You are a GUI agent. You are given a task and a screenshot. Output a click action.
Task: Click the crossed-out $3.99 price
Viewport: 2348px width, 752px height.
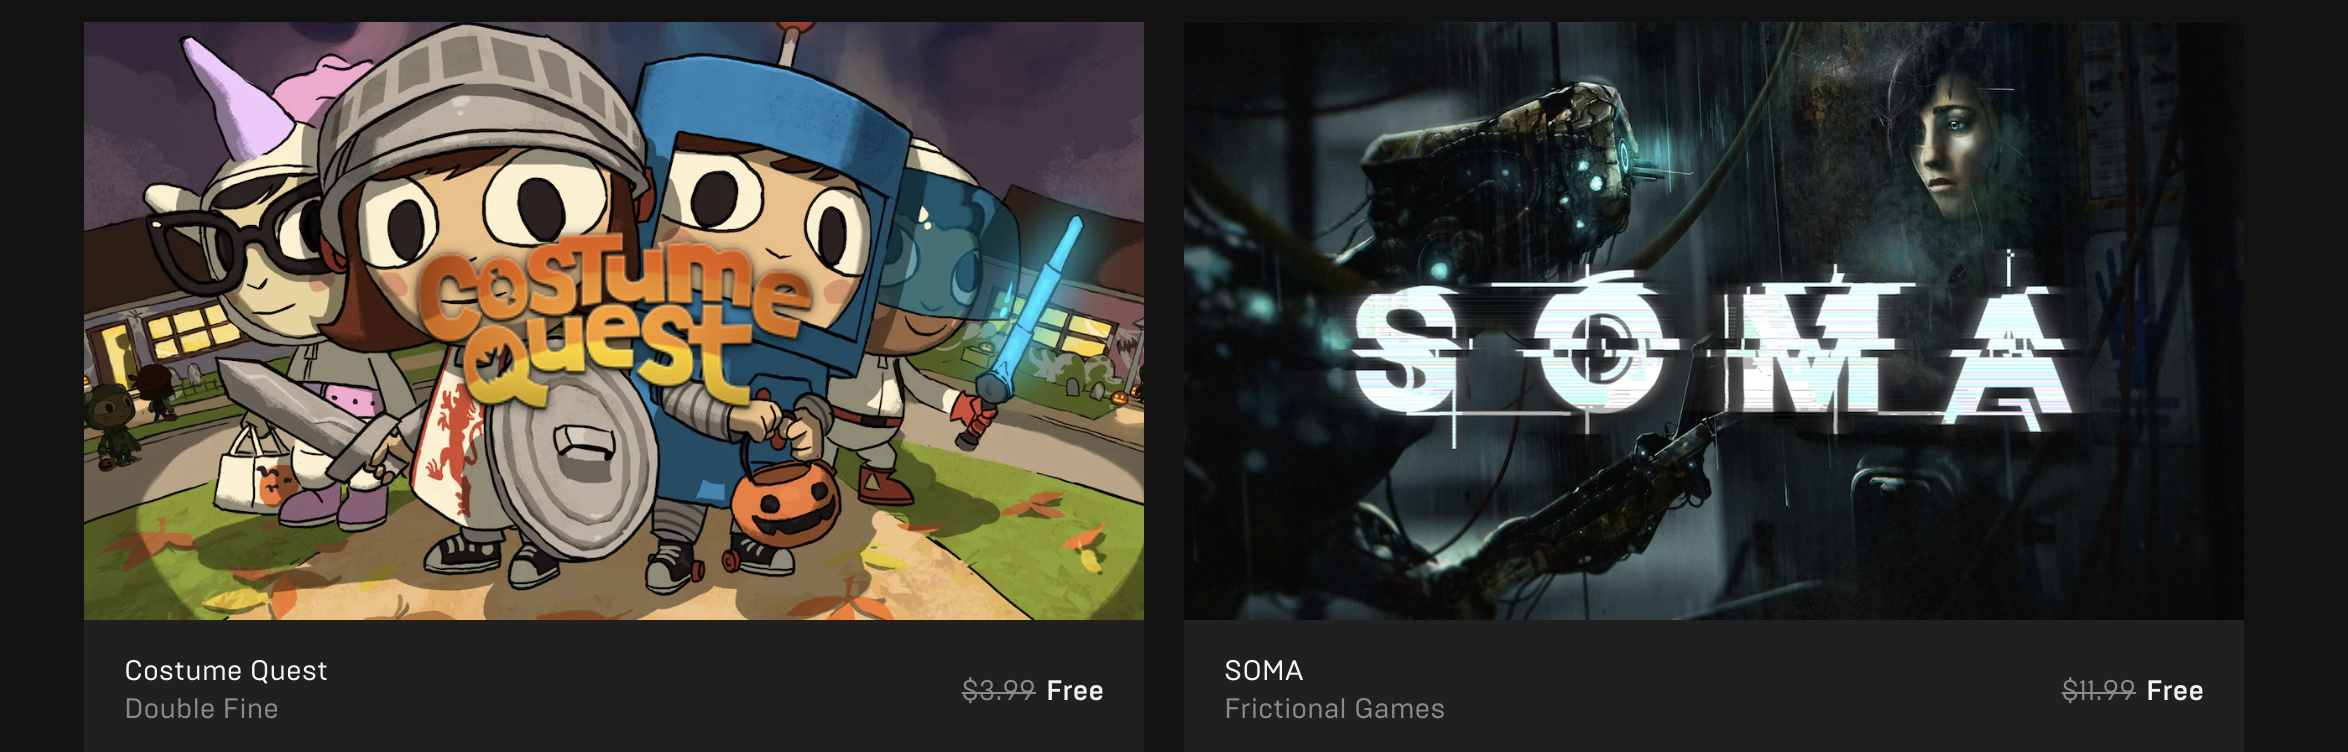tap(998, 690)
